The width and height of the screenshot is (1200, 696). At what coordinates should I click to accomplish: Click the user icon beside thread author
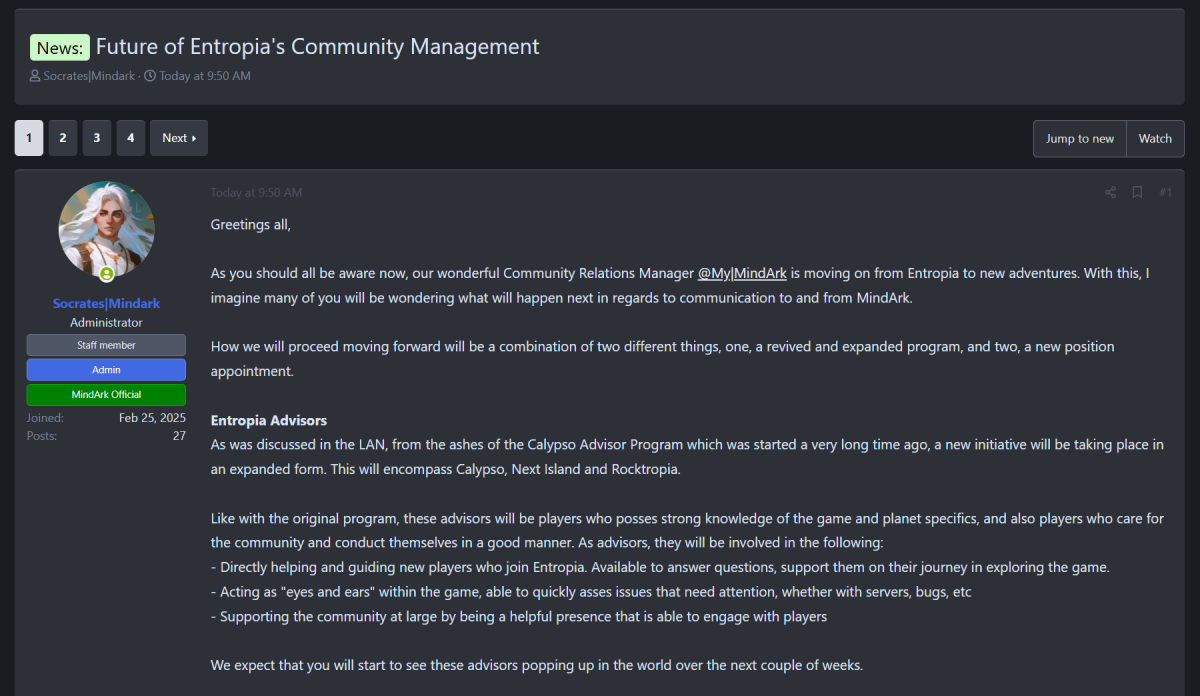pos(35,76)
